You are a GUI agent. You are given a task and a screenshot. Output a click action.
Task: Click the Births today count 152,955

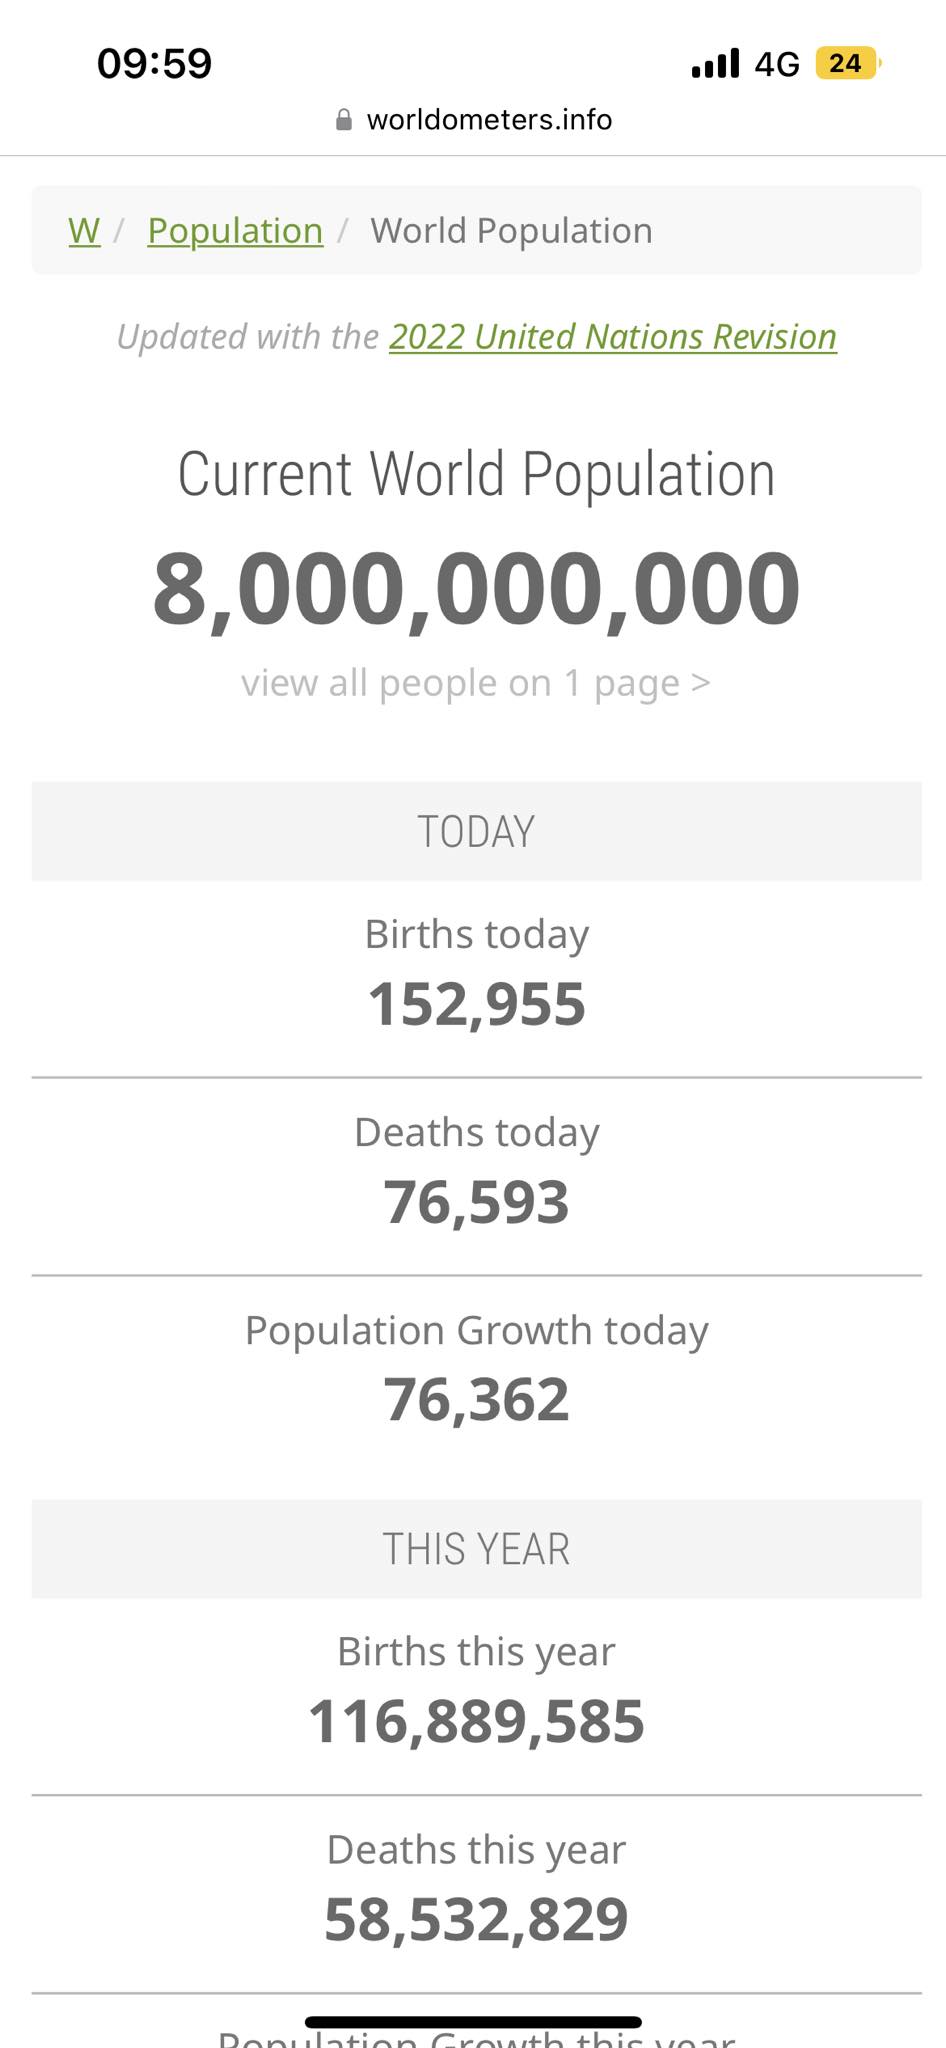tap(476, 1004)
